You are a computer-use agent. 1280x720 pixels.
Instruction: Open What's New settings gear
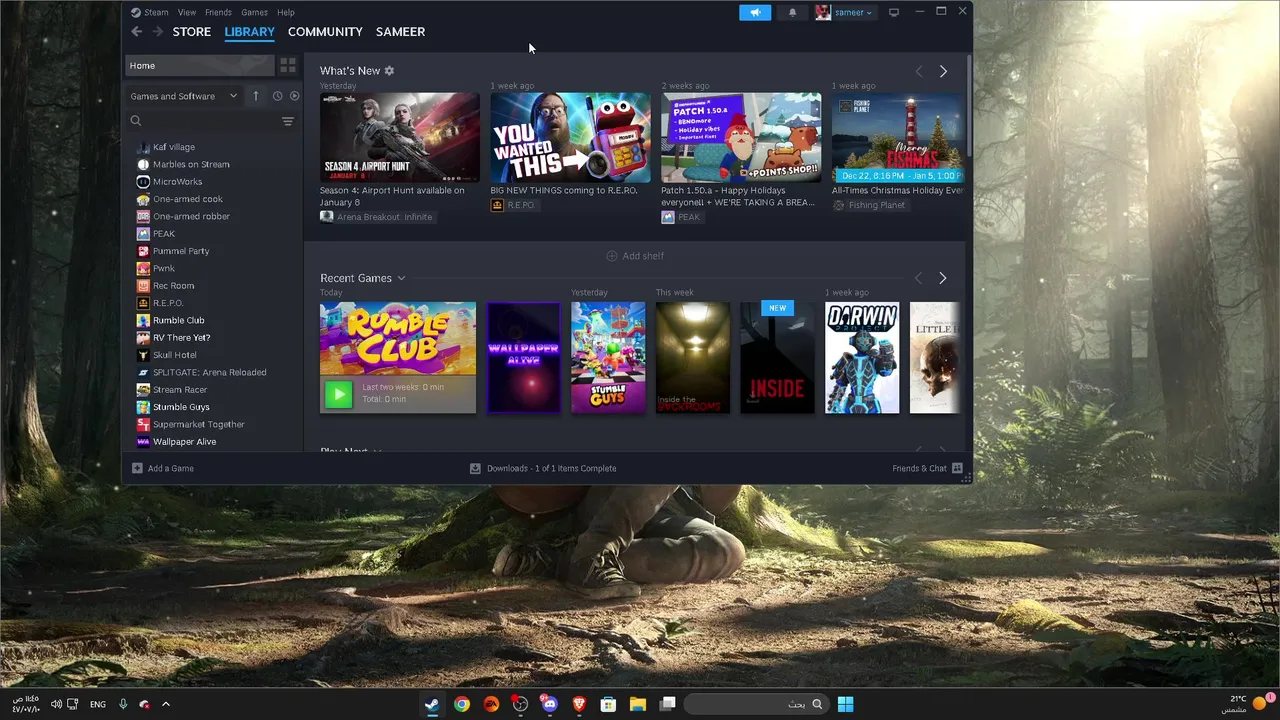(x=389, y=71)
